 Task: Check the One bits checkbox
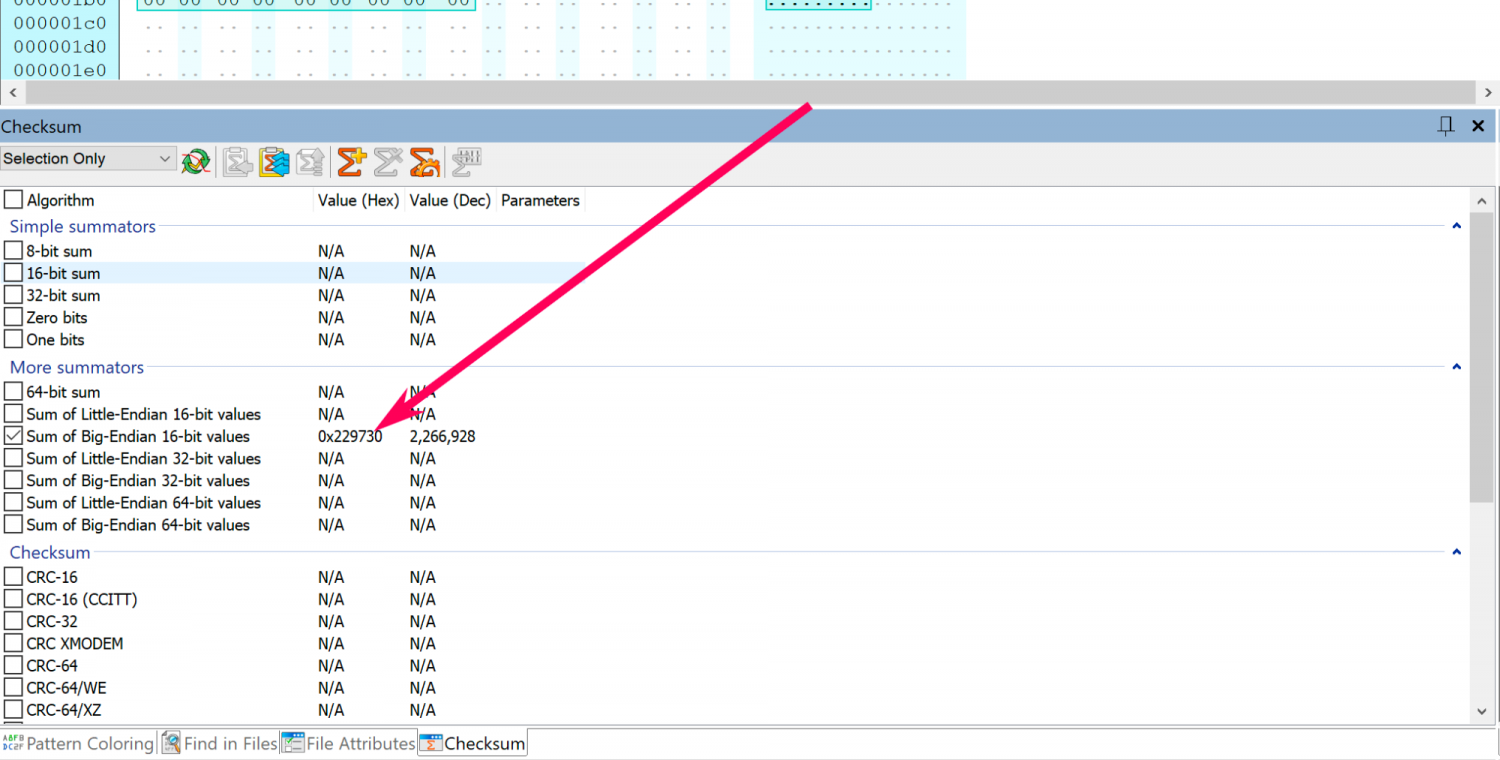point(13,339)
